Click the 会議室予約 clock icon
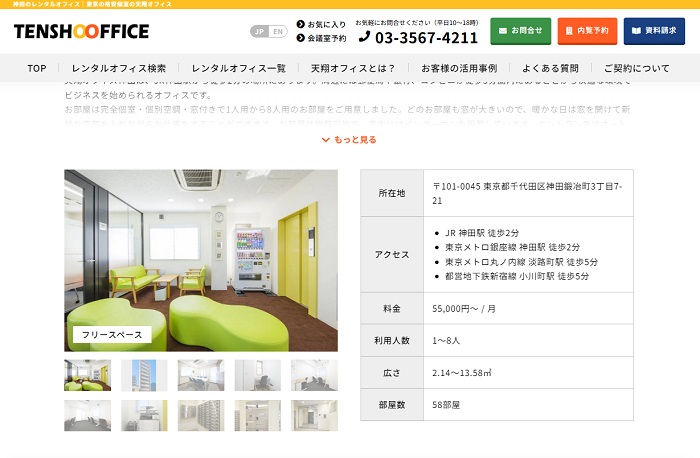700x458 pixels. click(300, 38)
